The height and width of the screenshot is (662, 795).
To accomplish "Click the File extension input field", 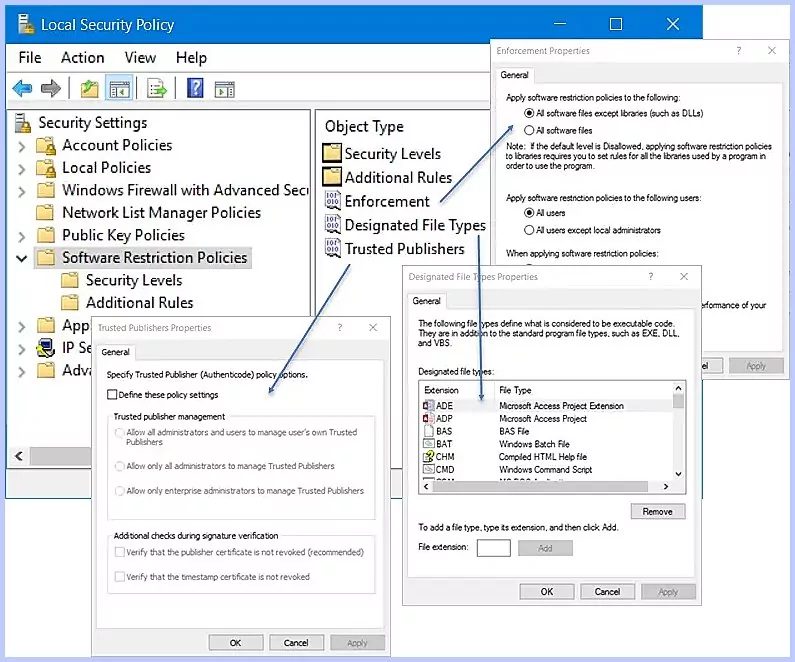I will [493, 548].
